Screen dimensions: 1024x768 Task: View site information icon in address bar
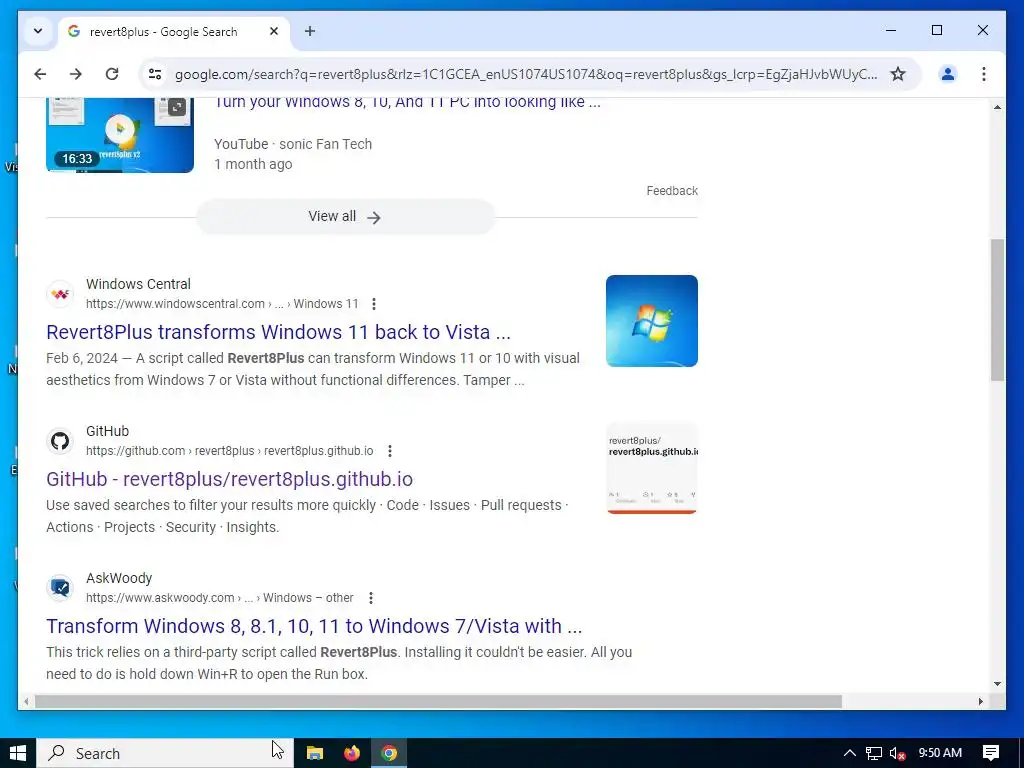tap(155, 74)
